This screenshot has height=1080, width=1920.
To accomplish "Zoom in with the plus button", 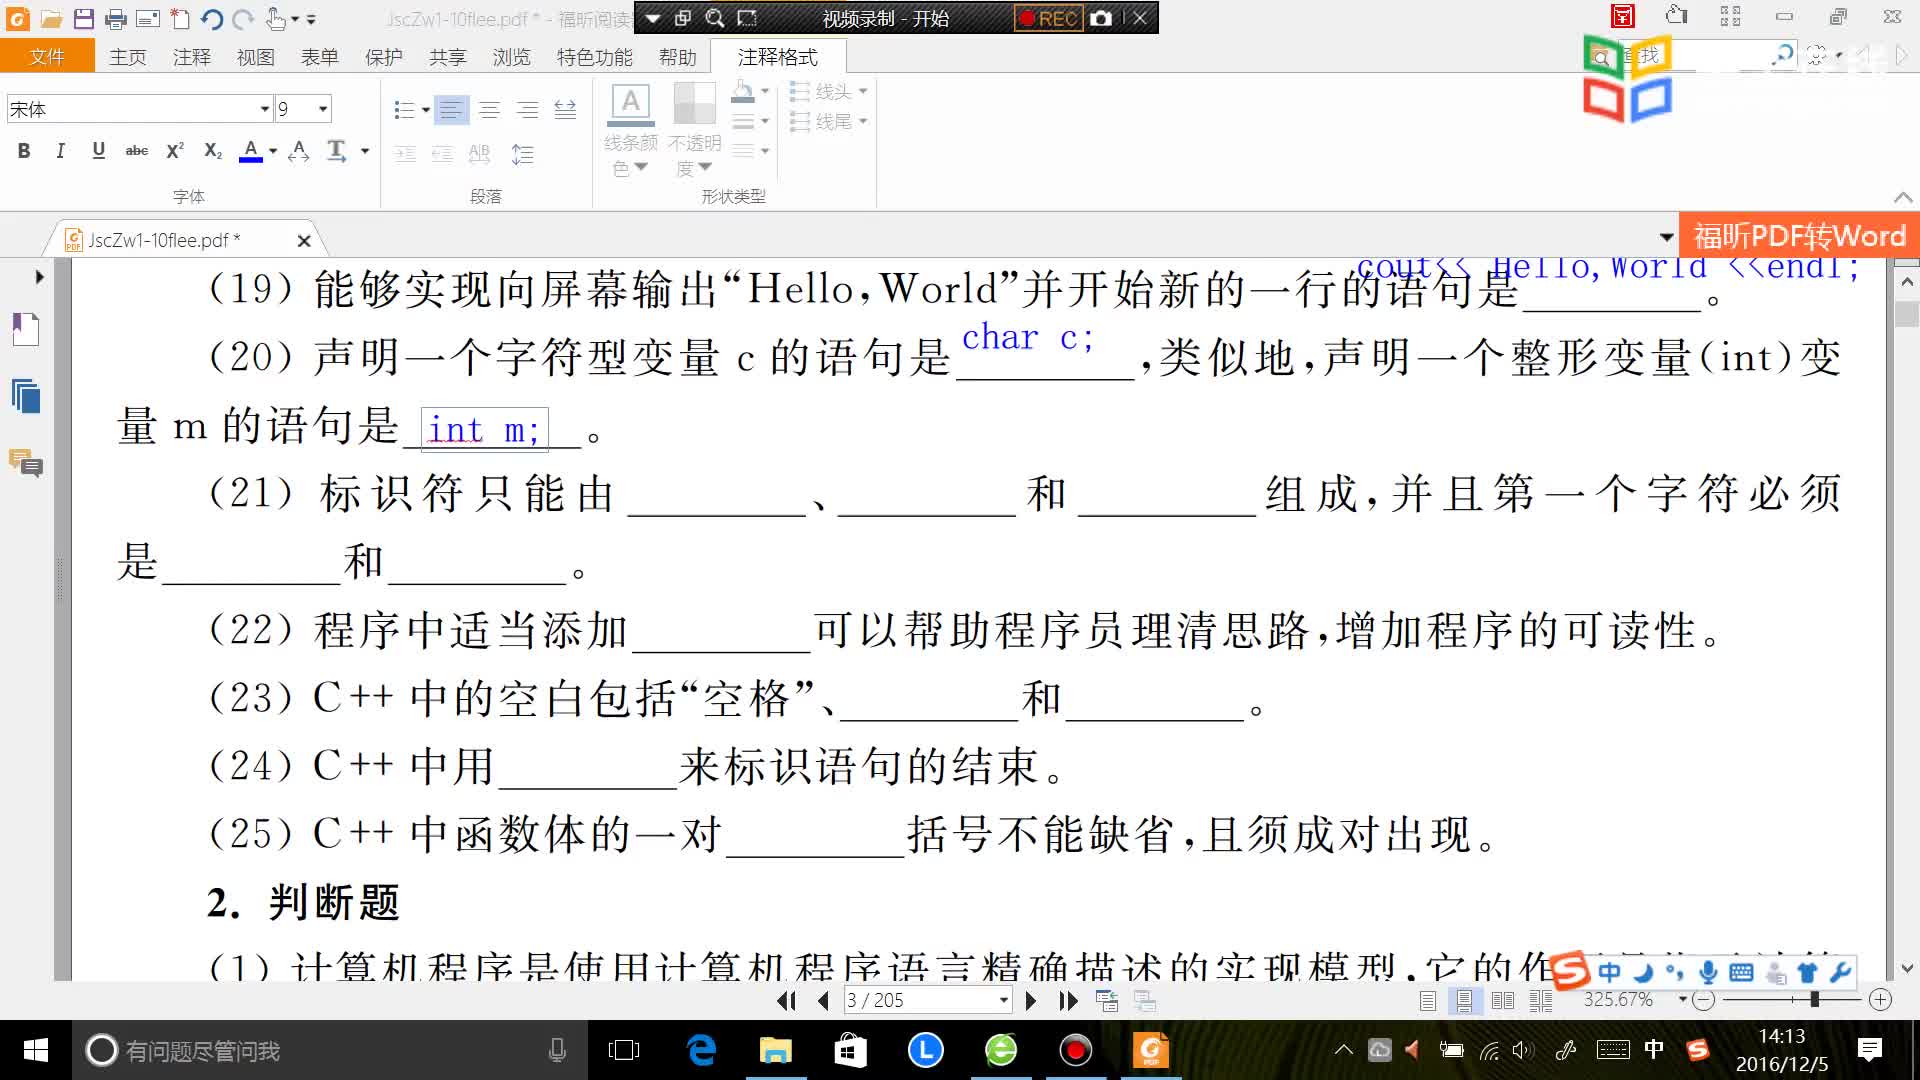I will [x=1881, y=1000].
